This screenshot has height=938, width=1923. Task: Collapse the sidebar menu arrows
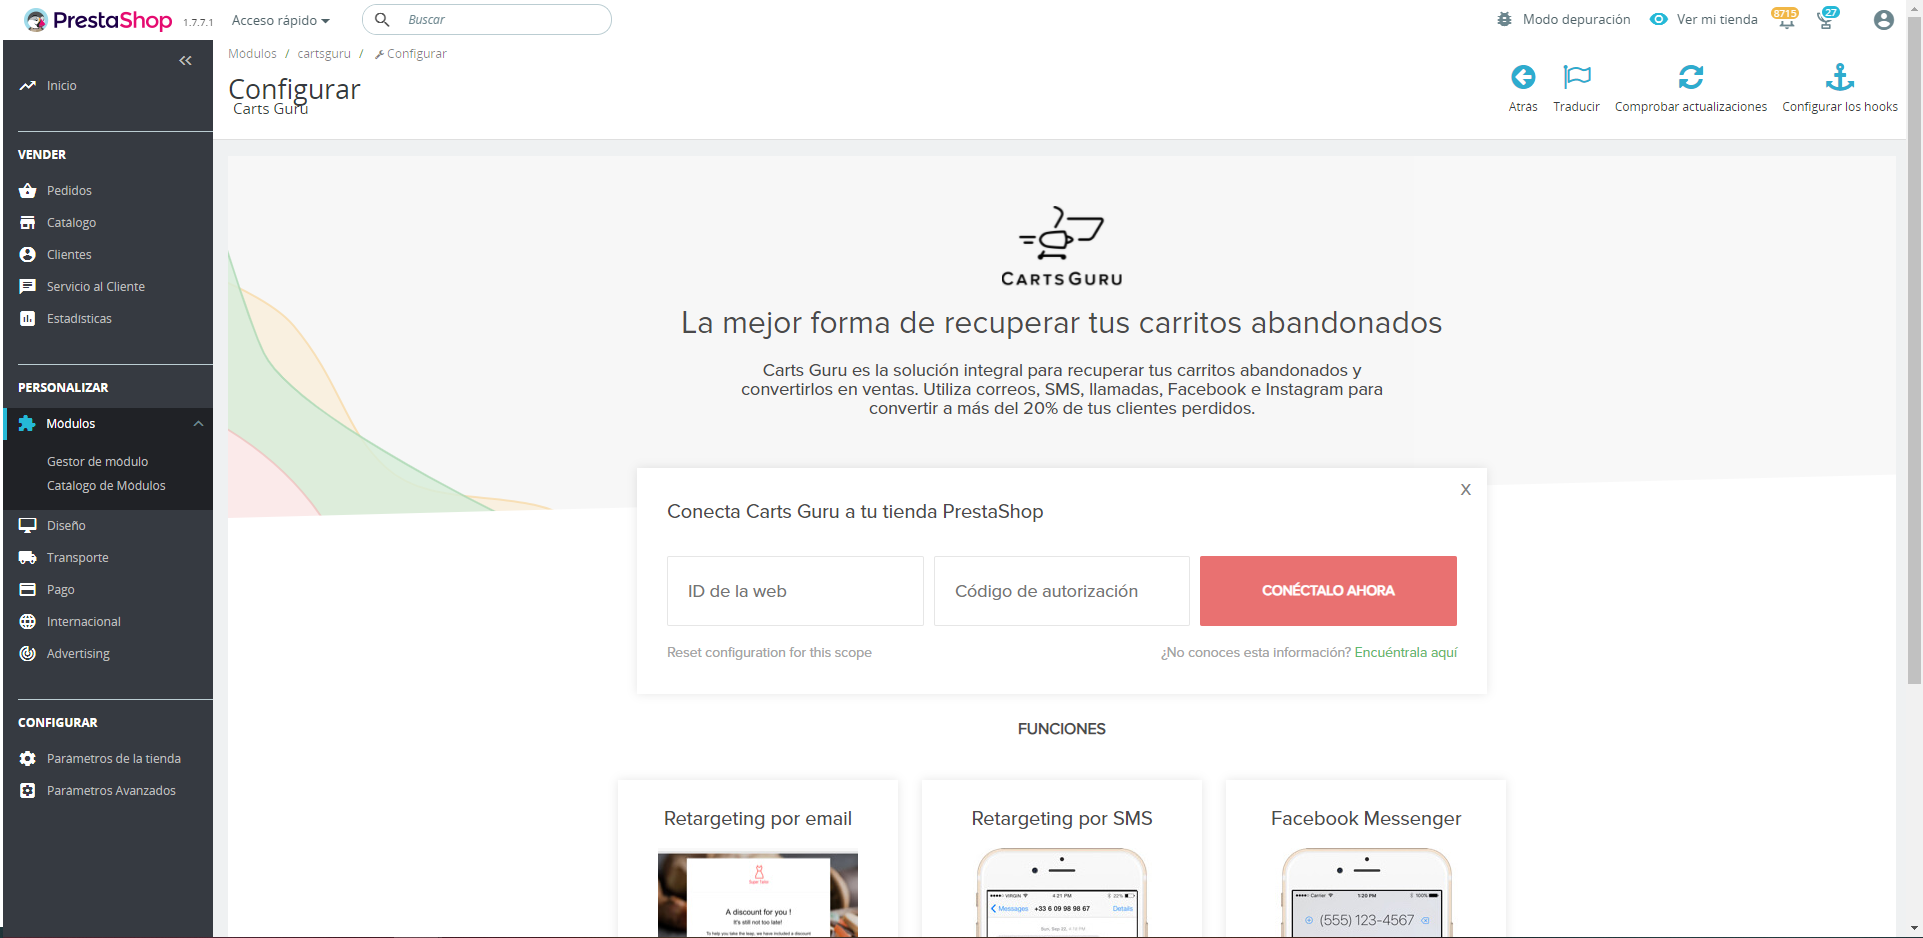pos(185,61)
